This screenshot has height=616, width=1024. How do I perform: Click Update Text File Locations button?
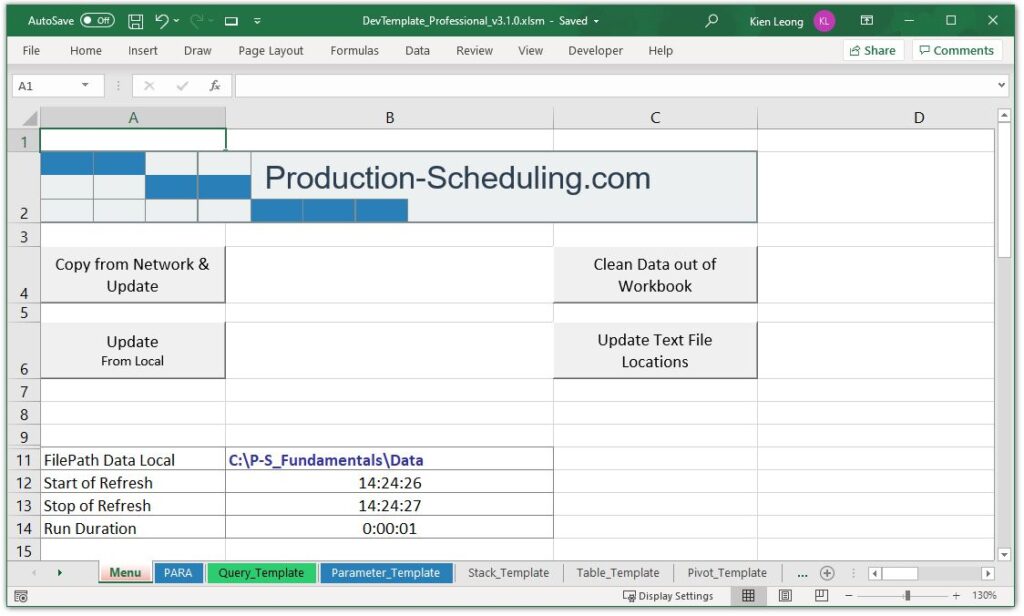(x=655, y=350)
